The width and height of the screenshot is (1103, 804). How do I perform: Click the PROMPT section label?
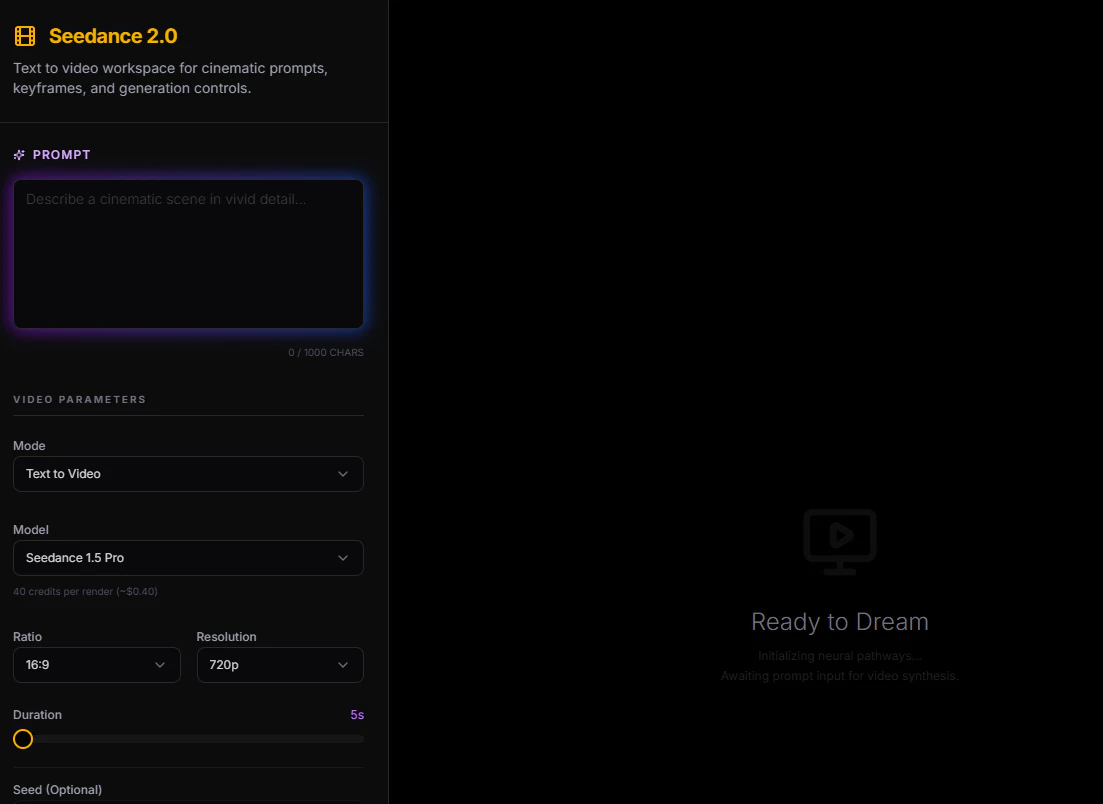click(x=60, y=154)
